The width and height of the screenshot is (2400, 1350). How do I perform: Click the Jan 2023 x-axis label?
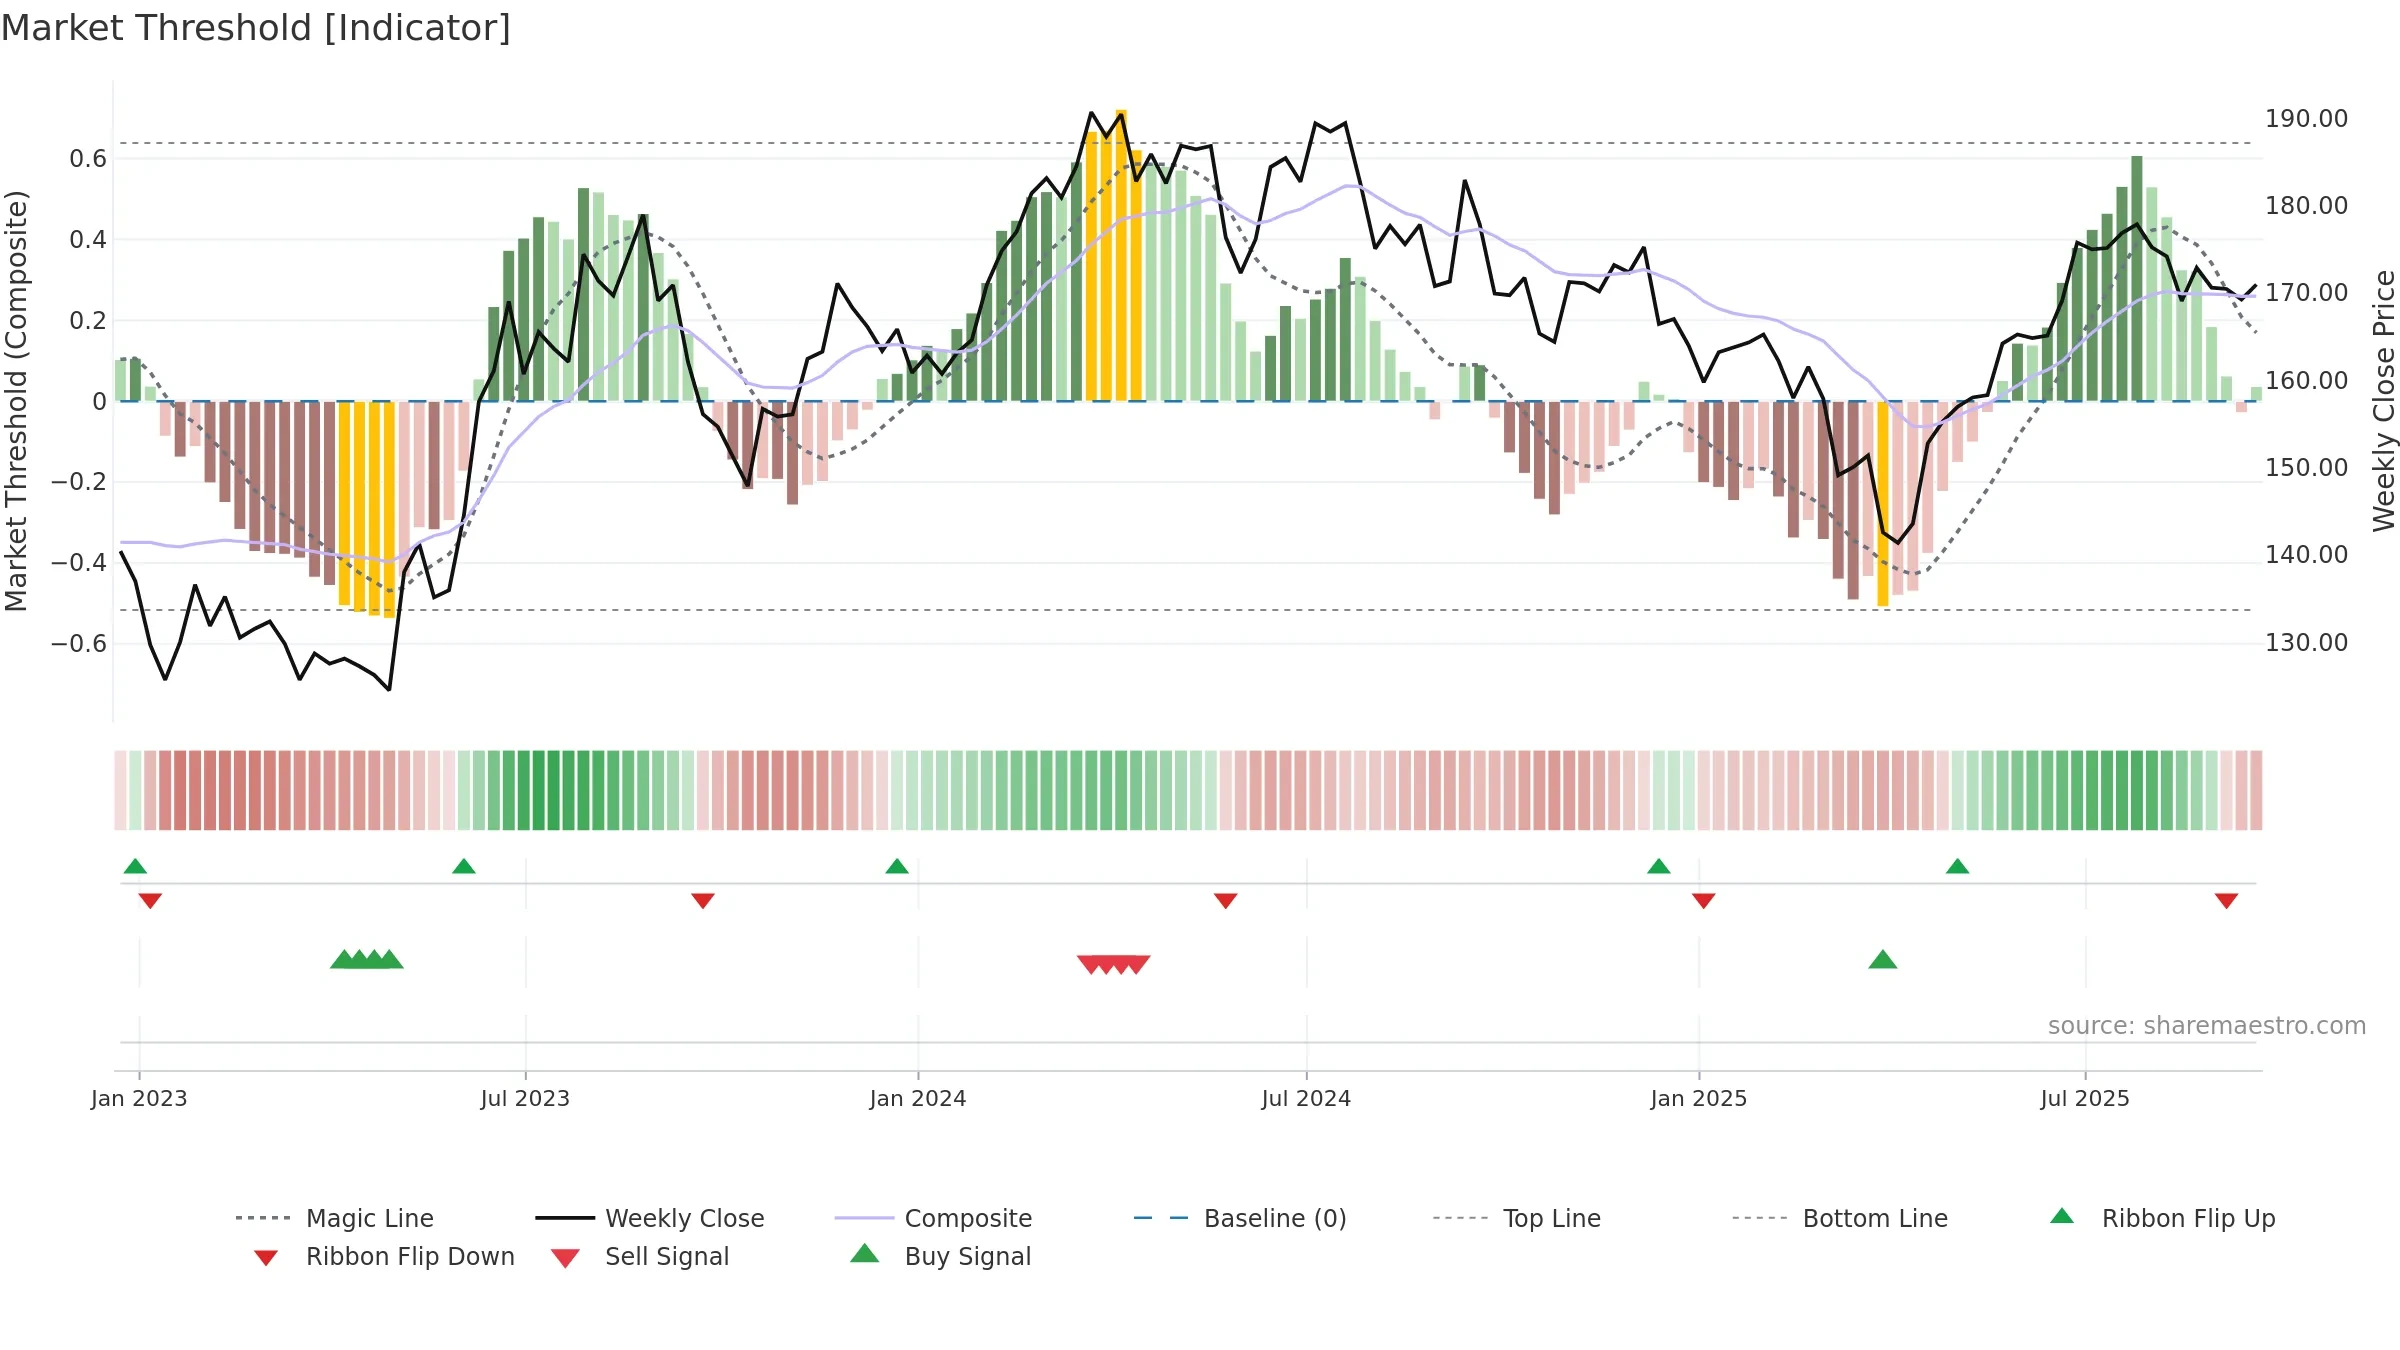[x=139, y=1099]
